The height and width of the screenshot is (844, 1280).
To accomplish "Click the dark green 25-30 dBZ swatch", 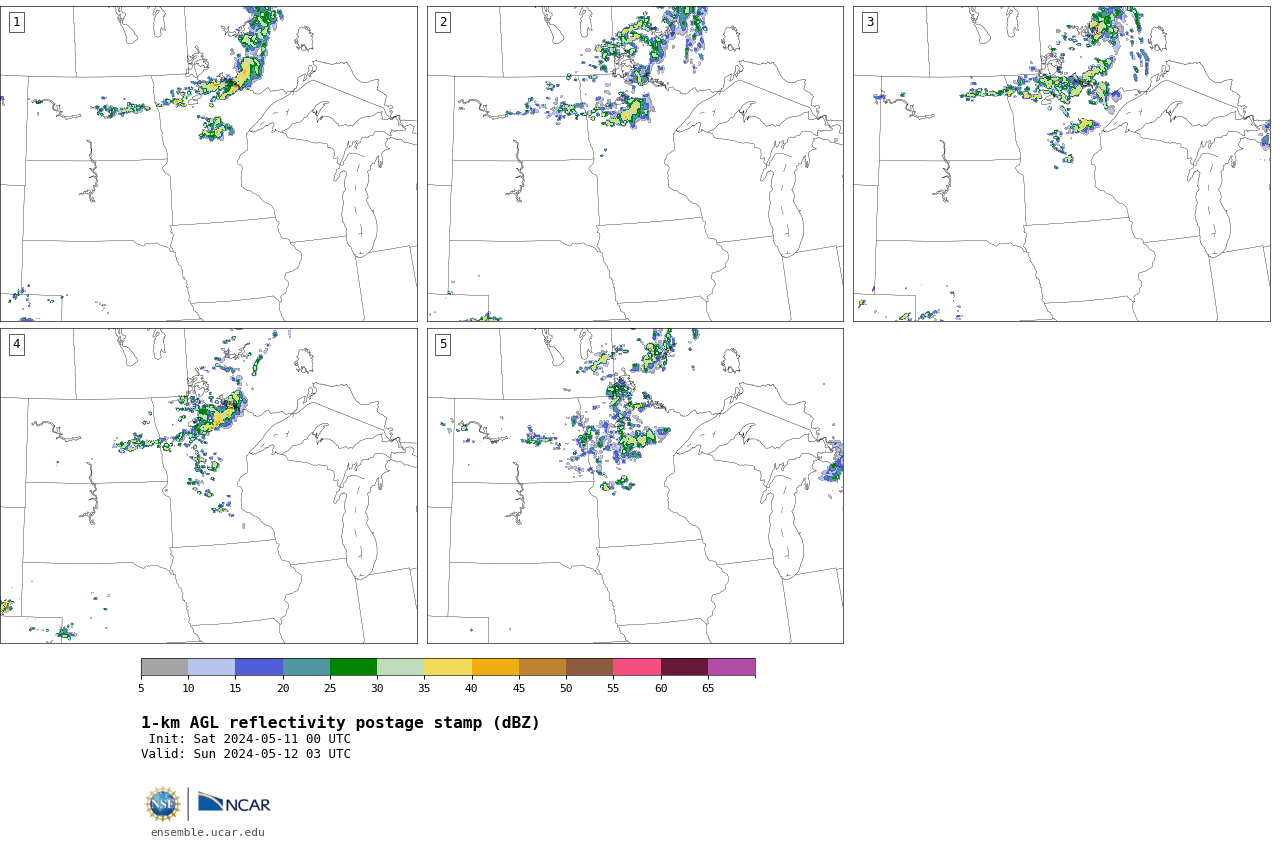I will point(353,667).
